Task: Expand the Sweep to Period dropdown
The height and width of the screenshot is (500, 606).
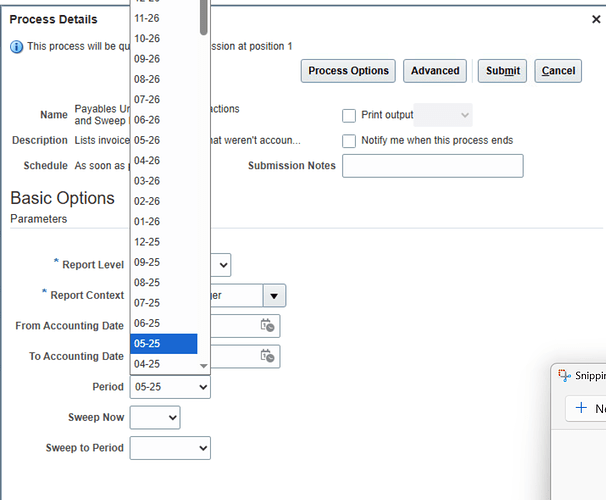Action: pos(170,448)
